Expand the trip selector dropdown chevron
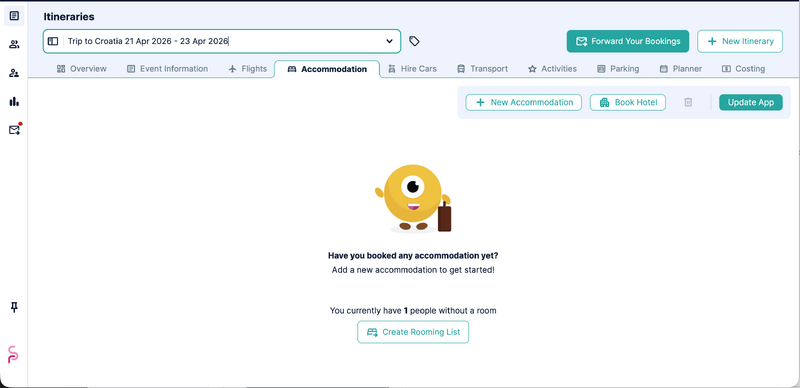 (x=389, y=41)
